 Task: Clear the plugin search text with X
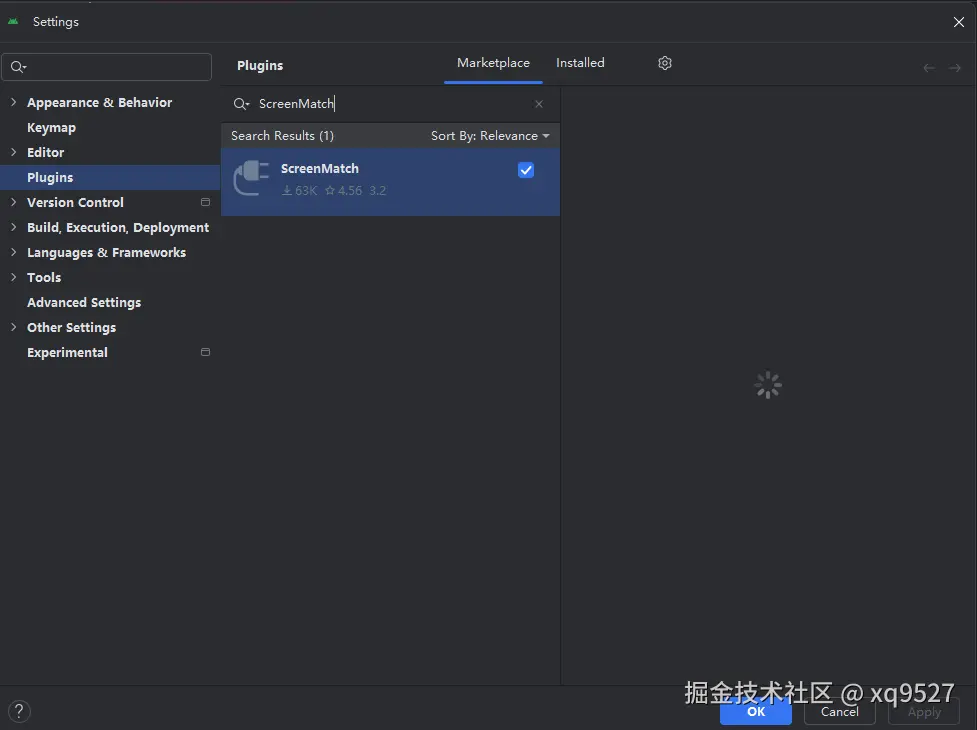[539, 104]
